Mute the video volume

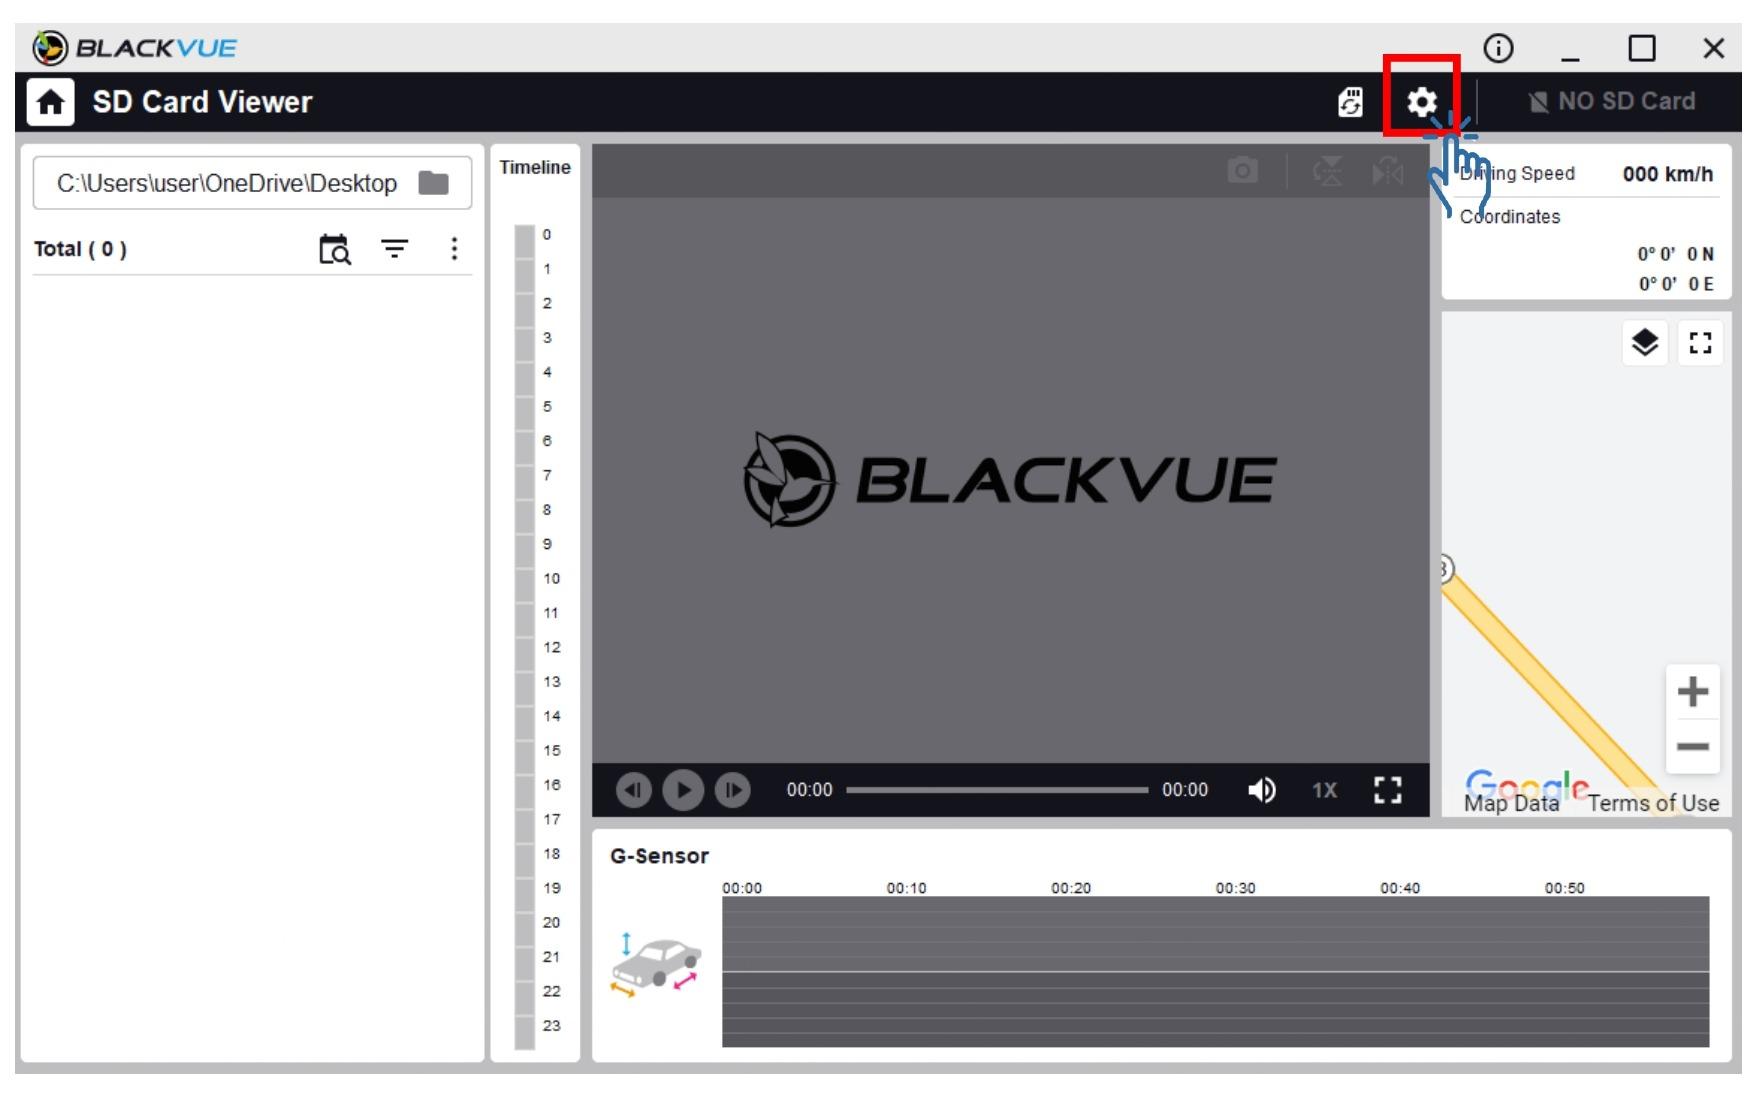(1261, 790)
